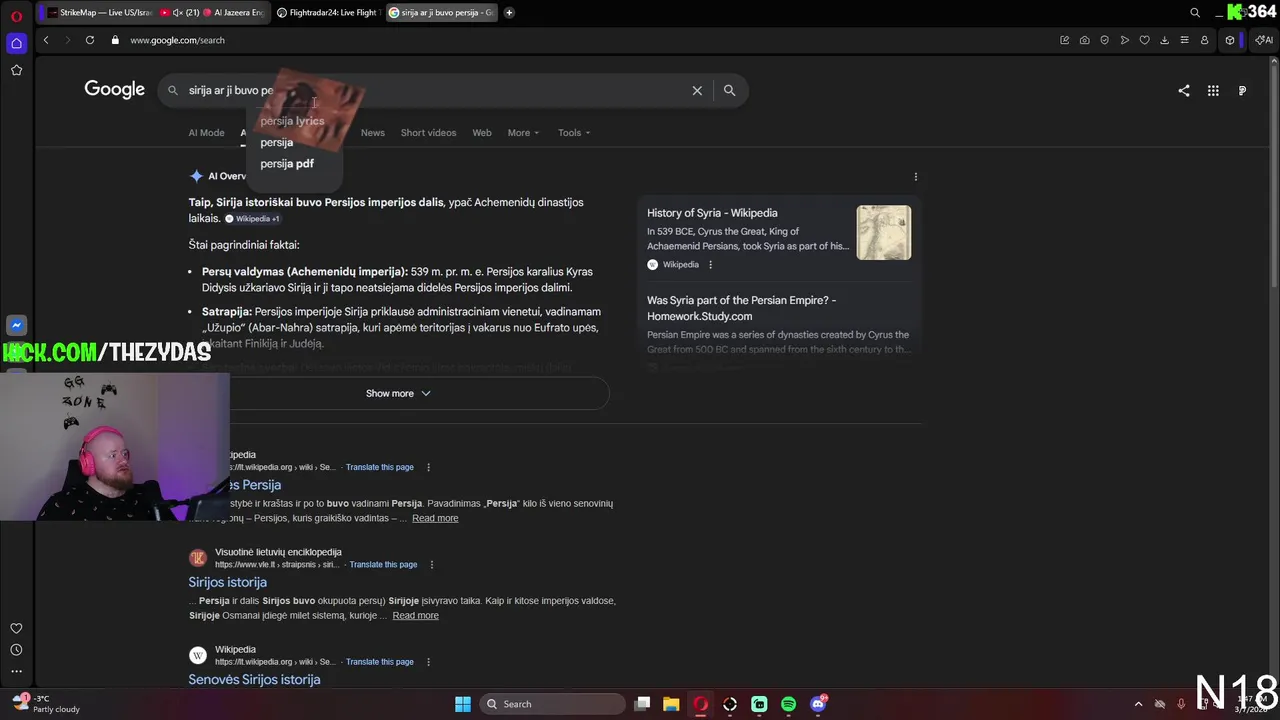Switch to Web results tab
1280x720 pixels.
coord(482,133)
